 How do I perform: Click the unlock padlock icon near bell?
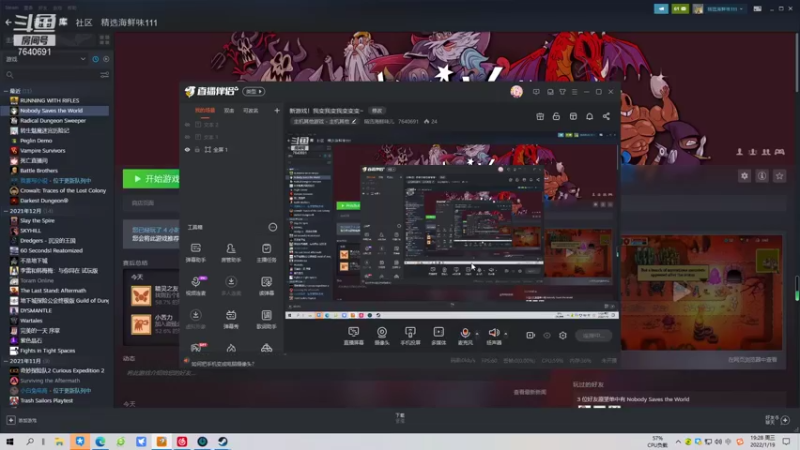(x=556, y=116)
